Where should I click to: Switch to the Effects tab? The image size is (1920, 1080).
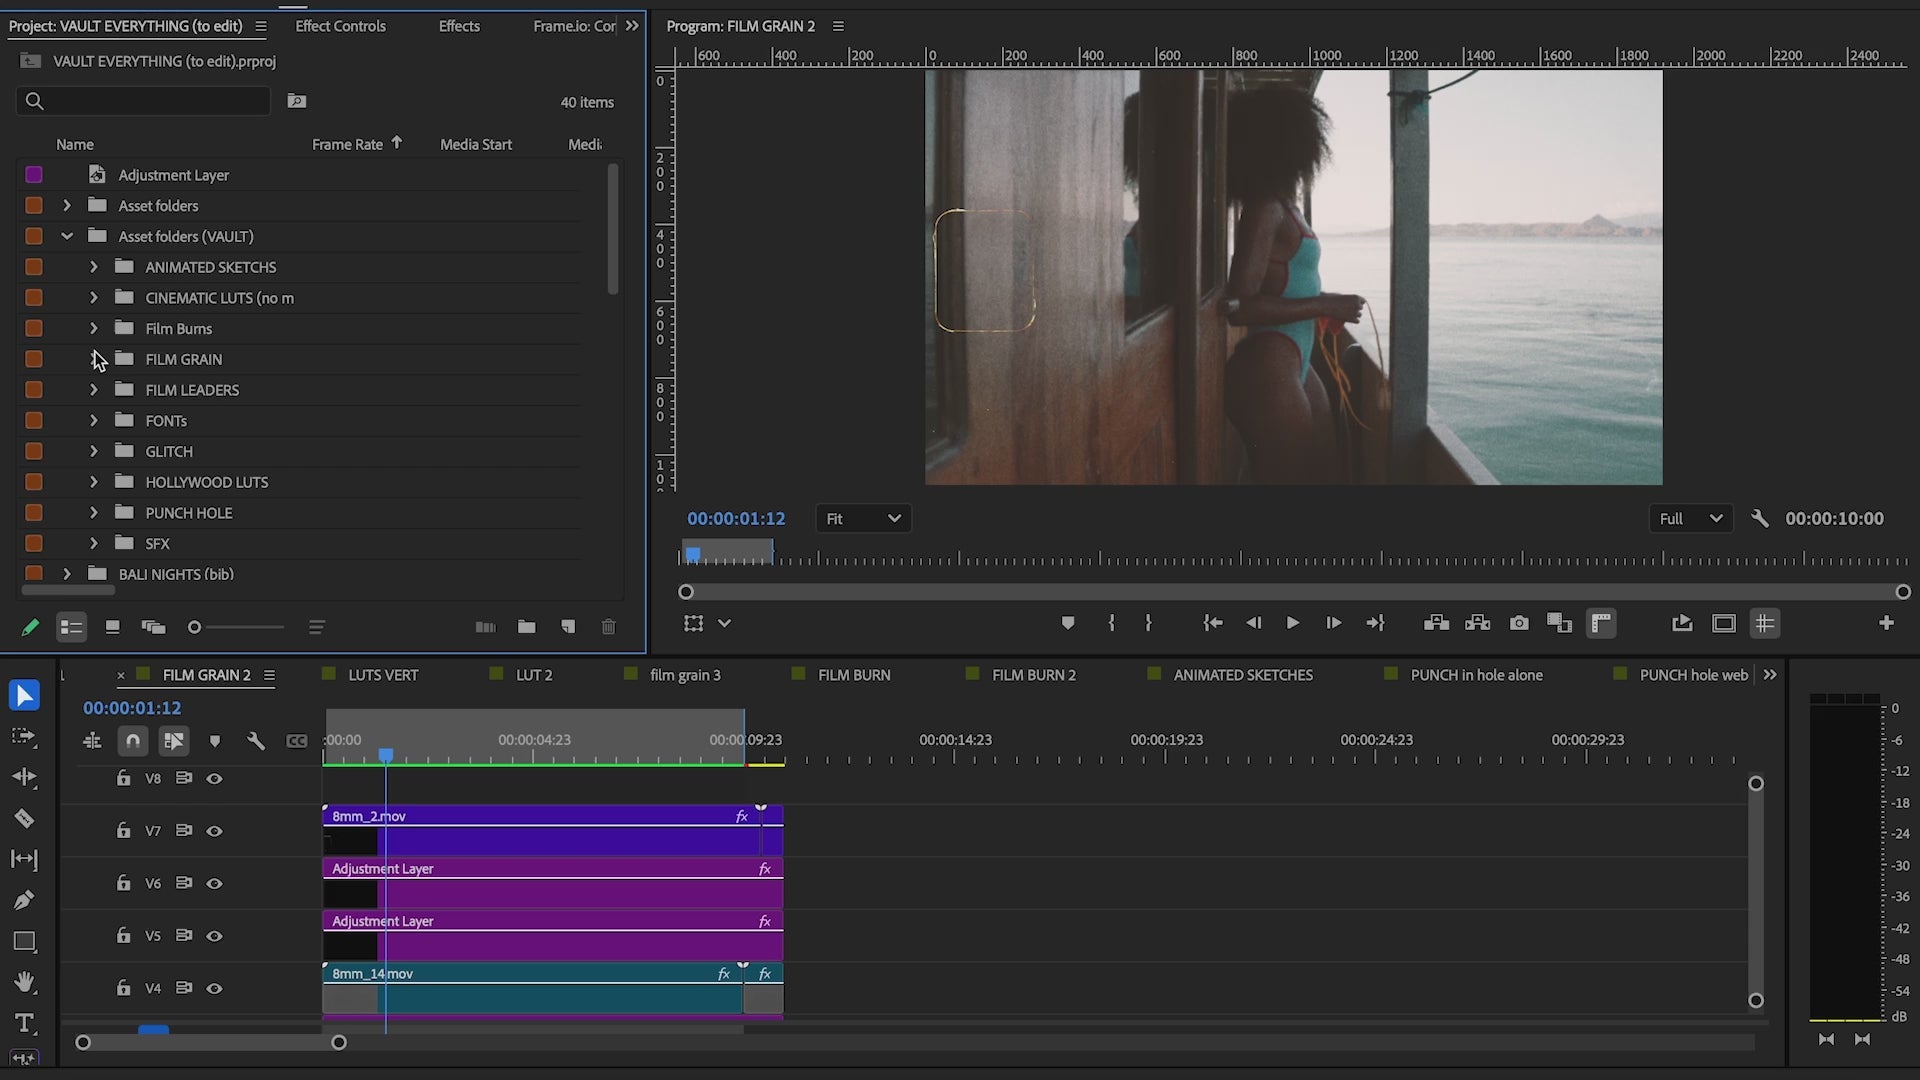click(458, 25)
